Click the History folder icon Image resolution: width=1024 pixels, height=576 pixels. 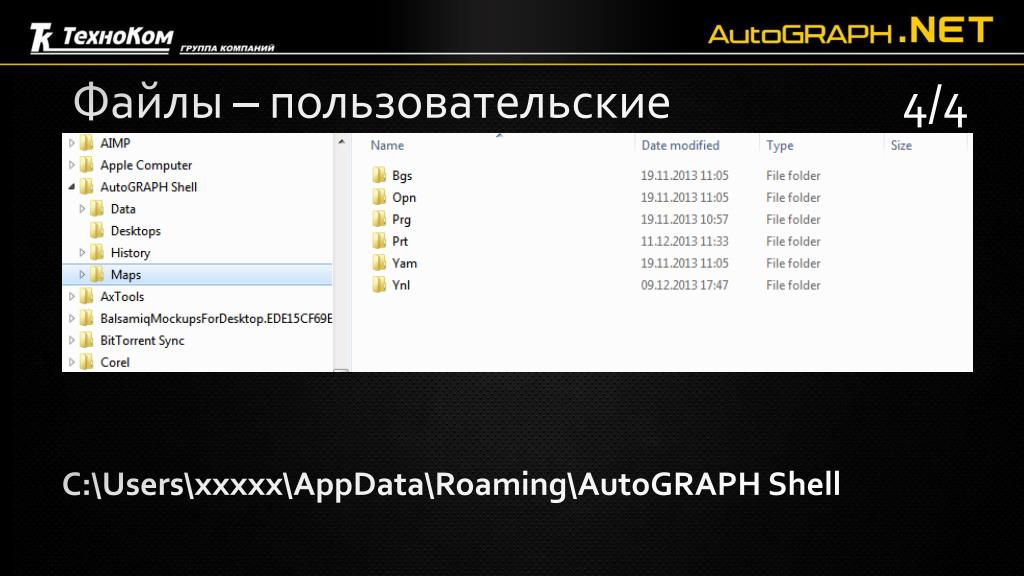97,253
